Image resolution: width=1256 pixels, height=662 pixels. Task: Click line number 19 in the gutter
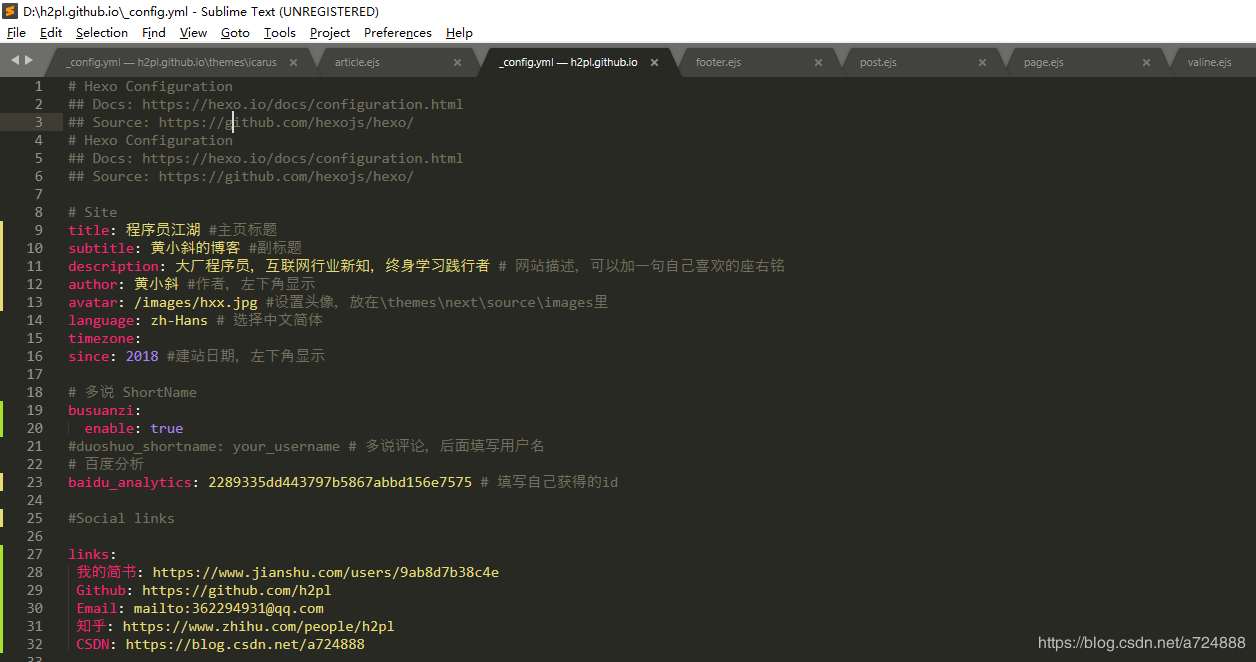[x=35, y=410]
